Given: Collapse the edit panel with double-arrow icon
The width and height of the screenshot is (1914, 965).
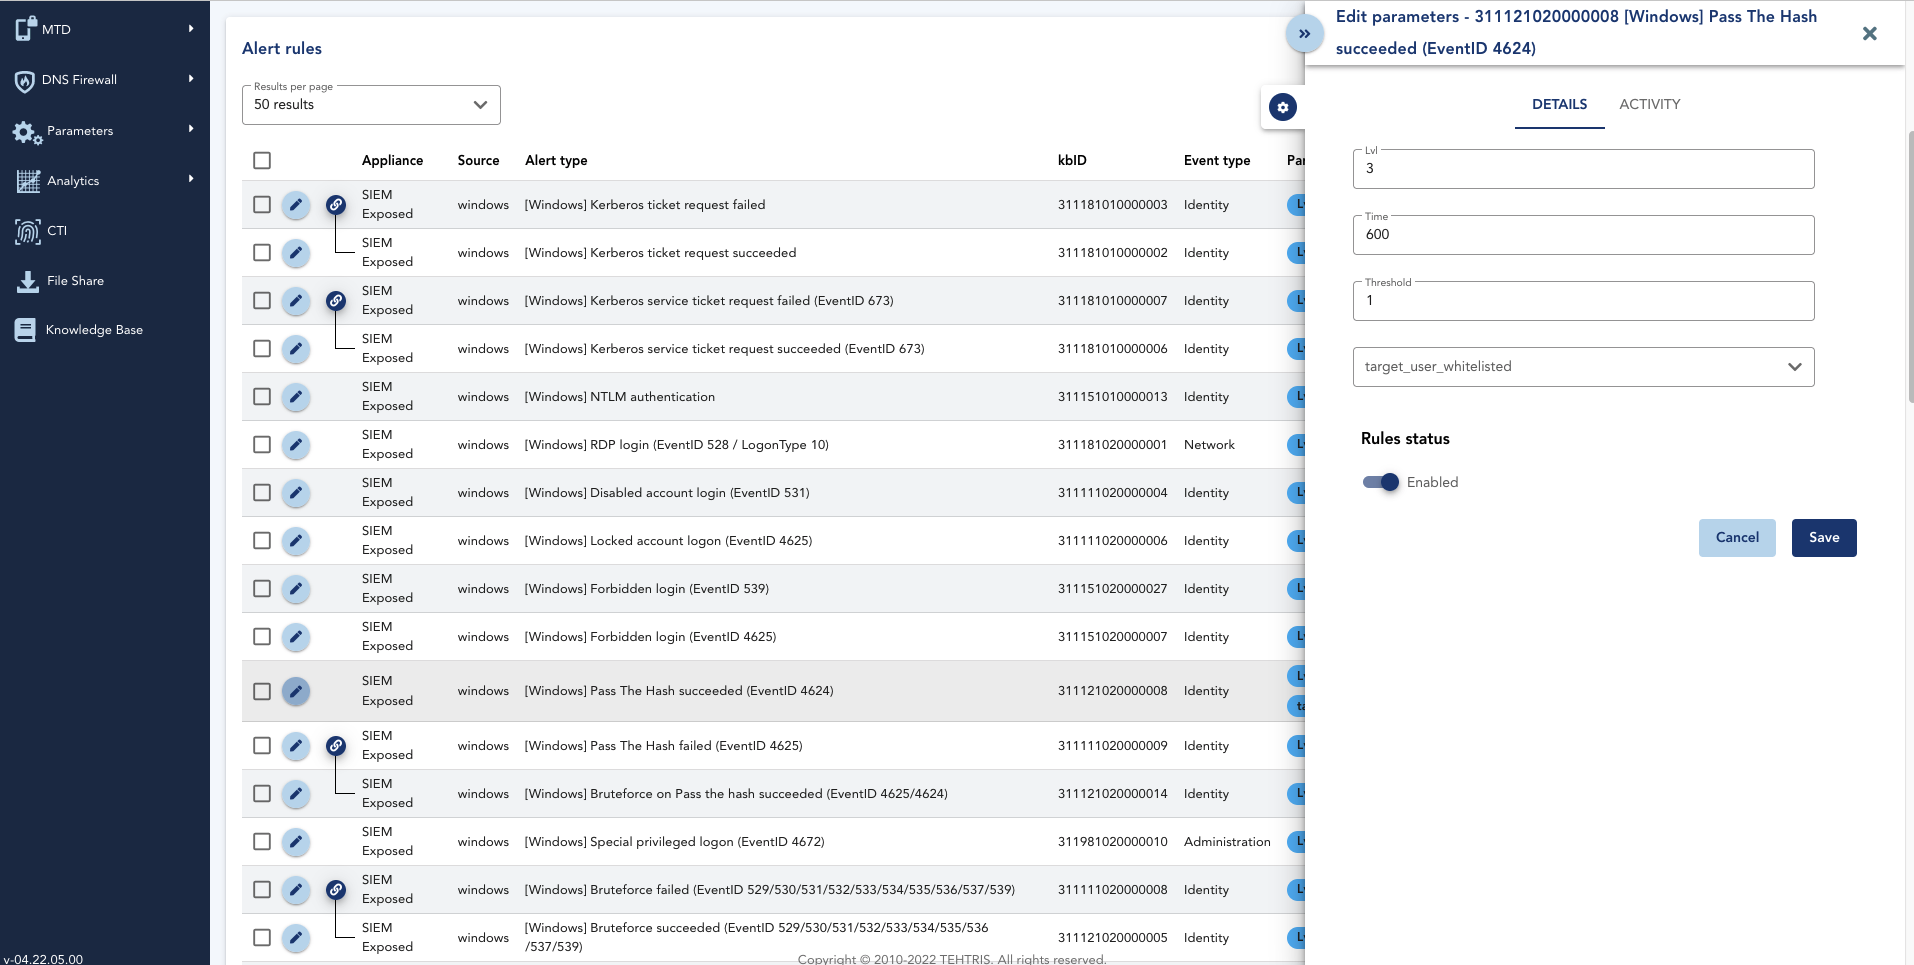Looking at the screenshot, I should 1304,33.
